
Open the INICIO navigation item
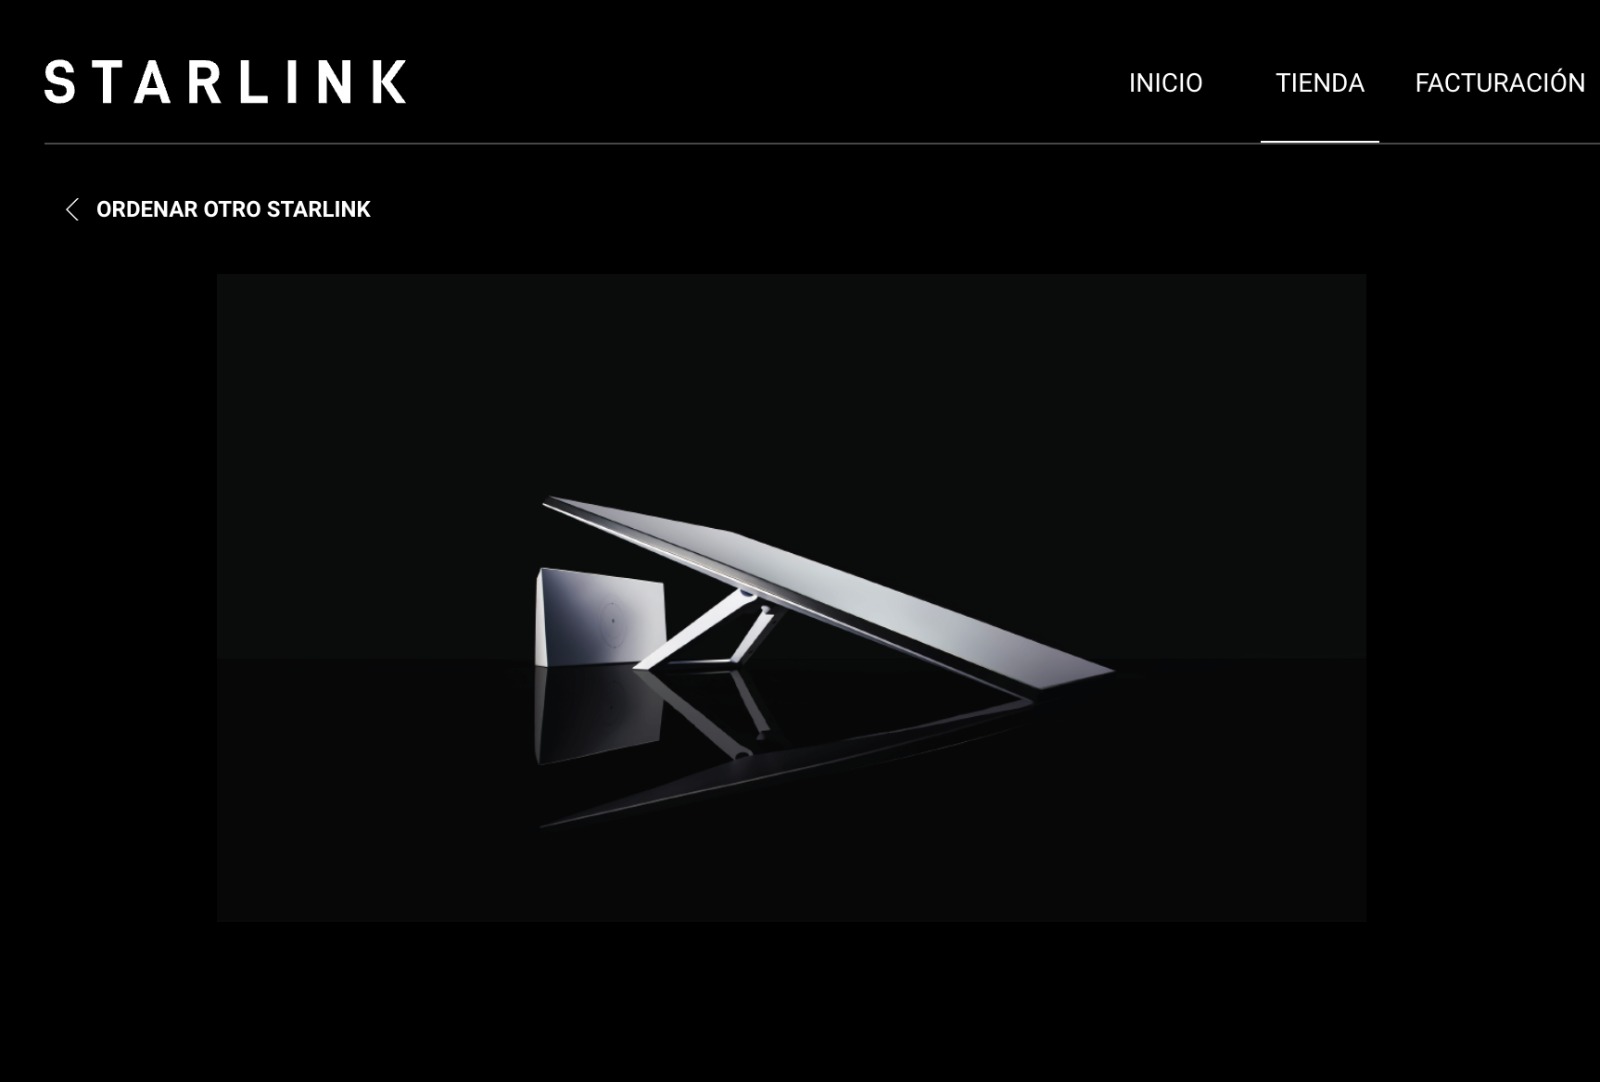coord(1165,83)
